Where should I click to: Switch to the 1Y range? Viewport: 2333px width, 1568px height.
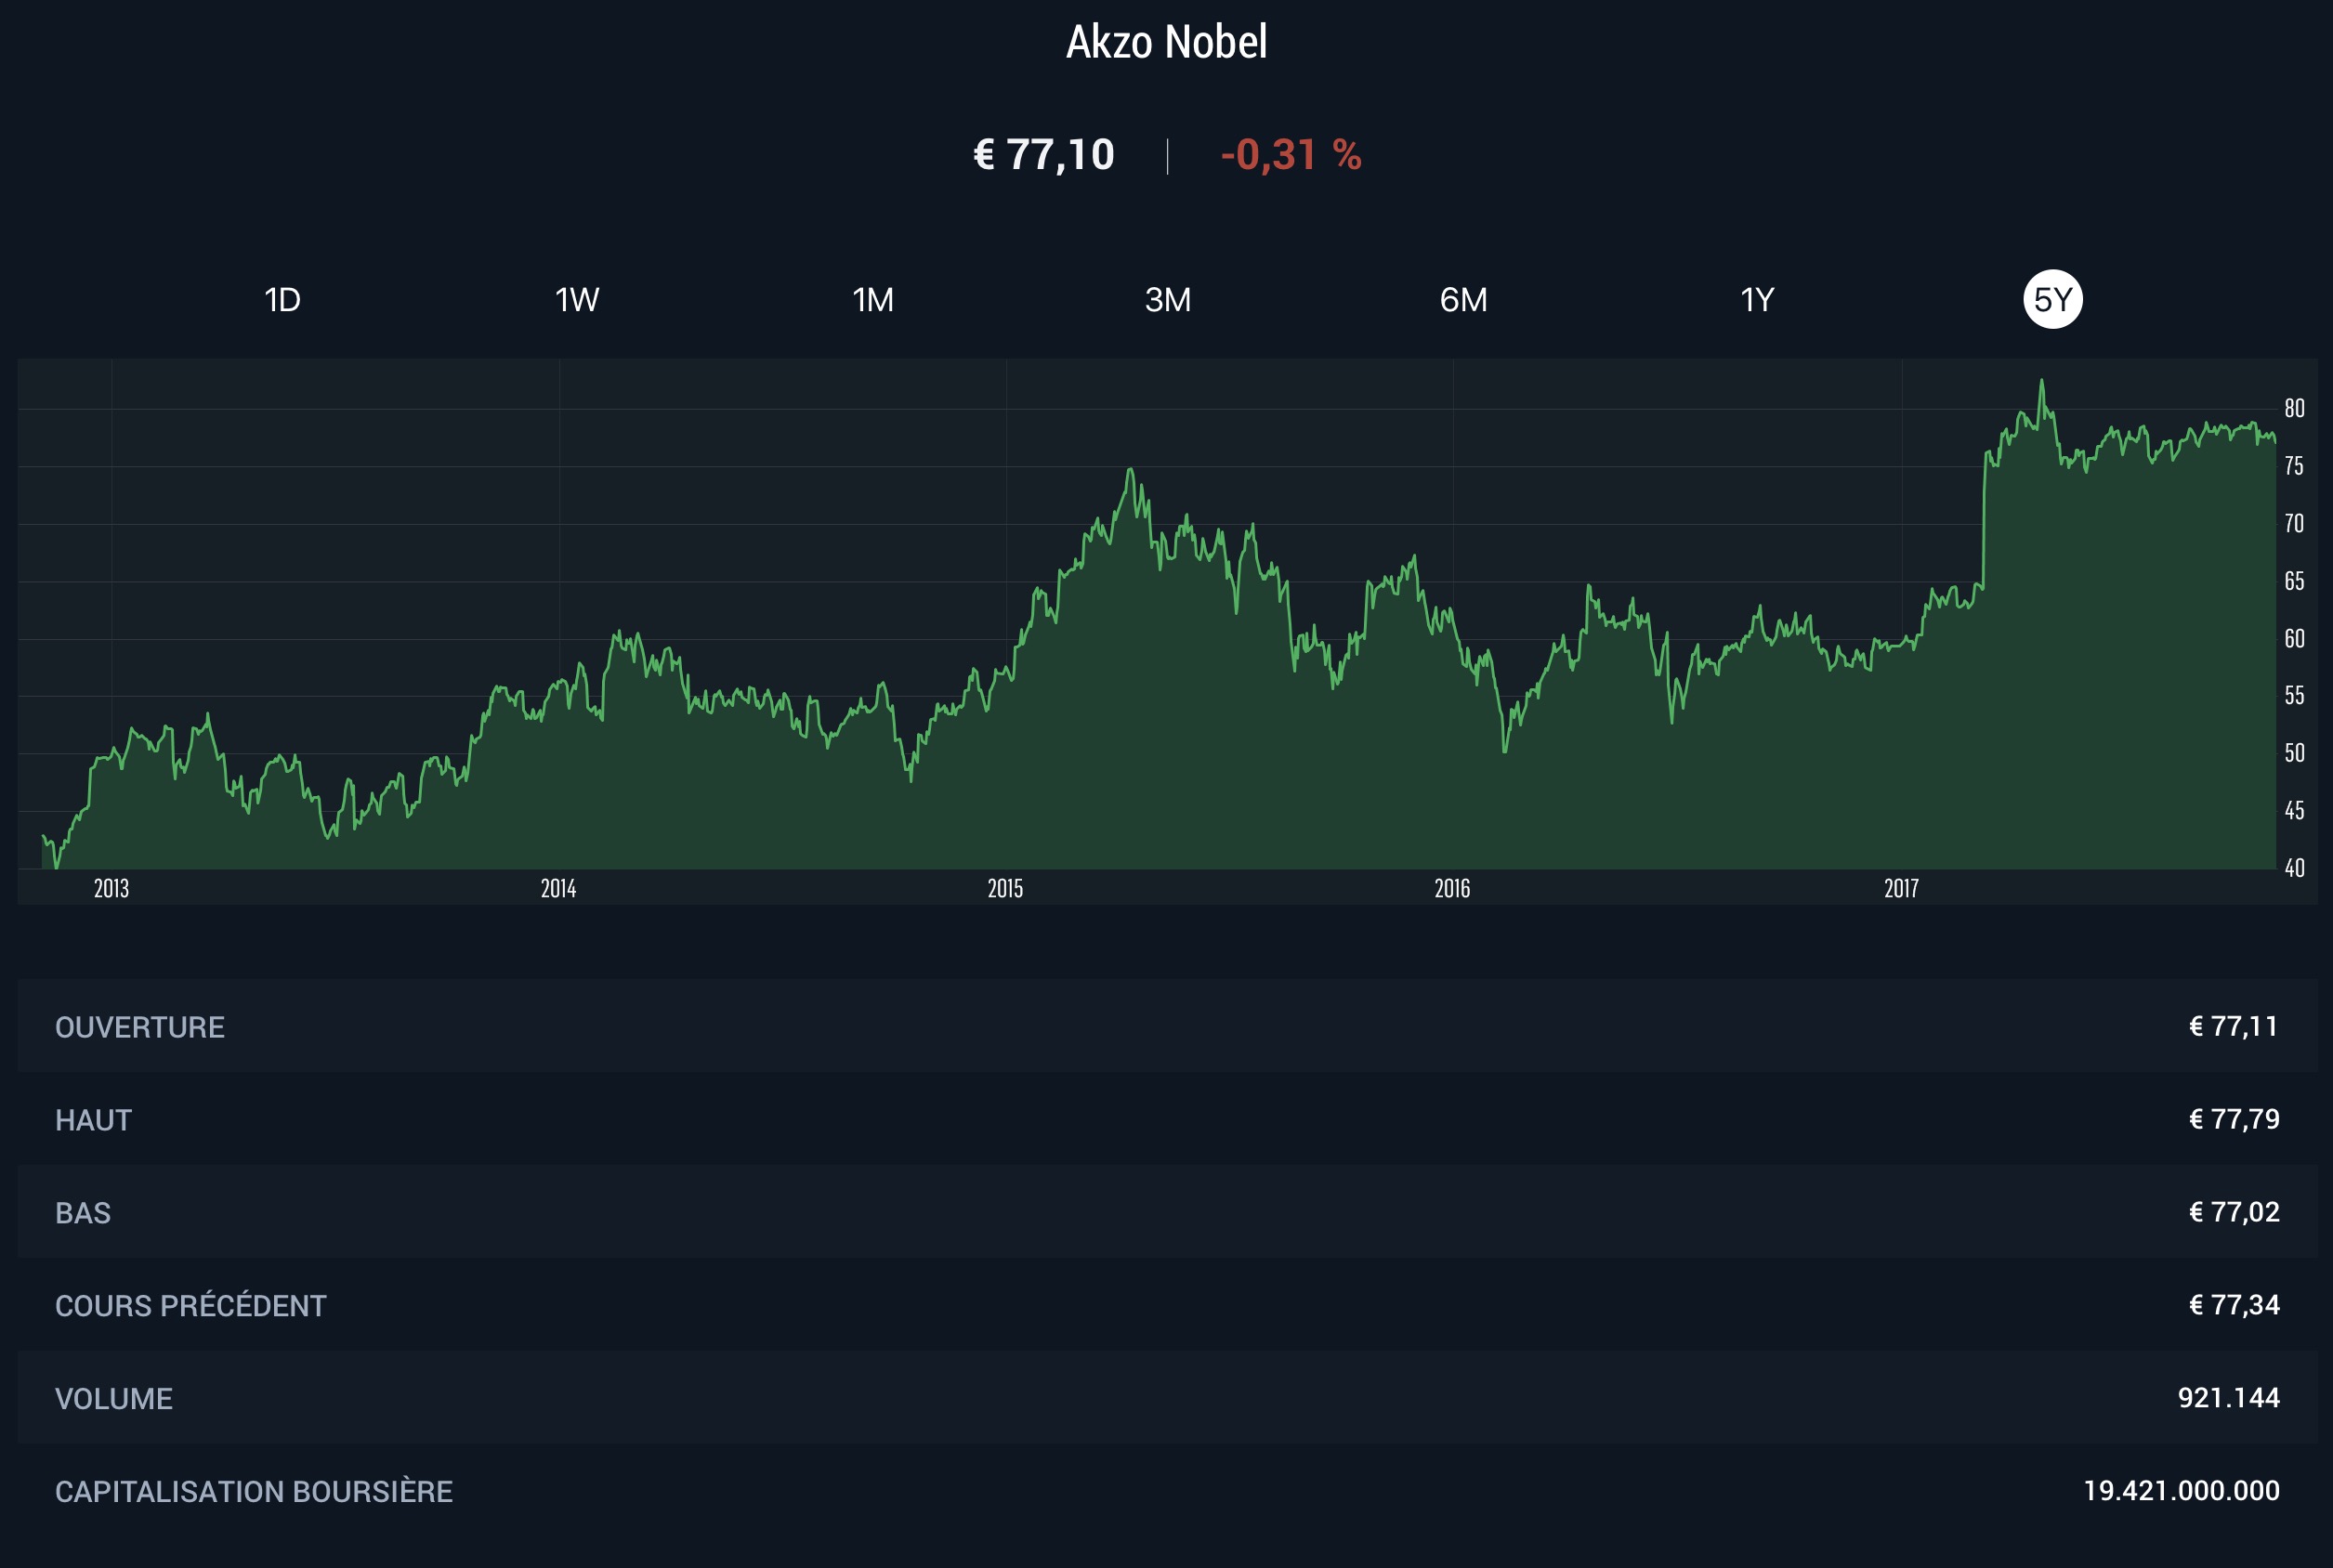click(1757, 299)
